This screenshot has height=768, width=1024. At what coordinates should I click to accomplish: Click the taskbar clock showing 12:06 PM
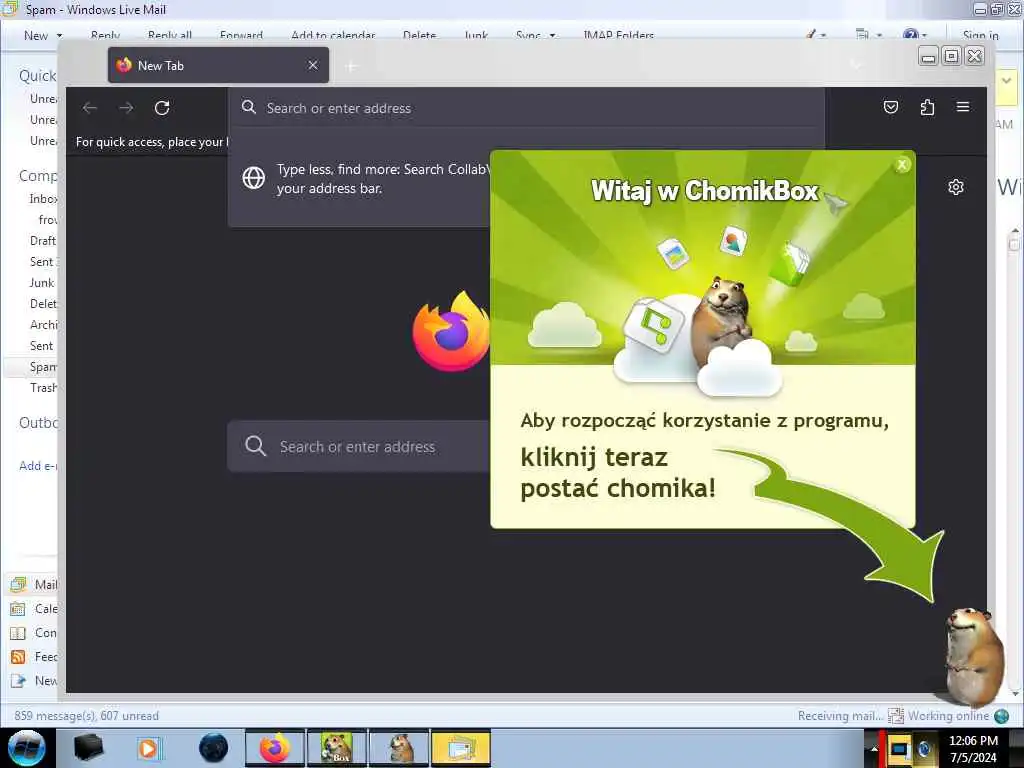coord(973,749)
